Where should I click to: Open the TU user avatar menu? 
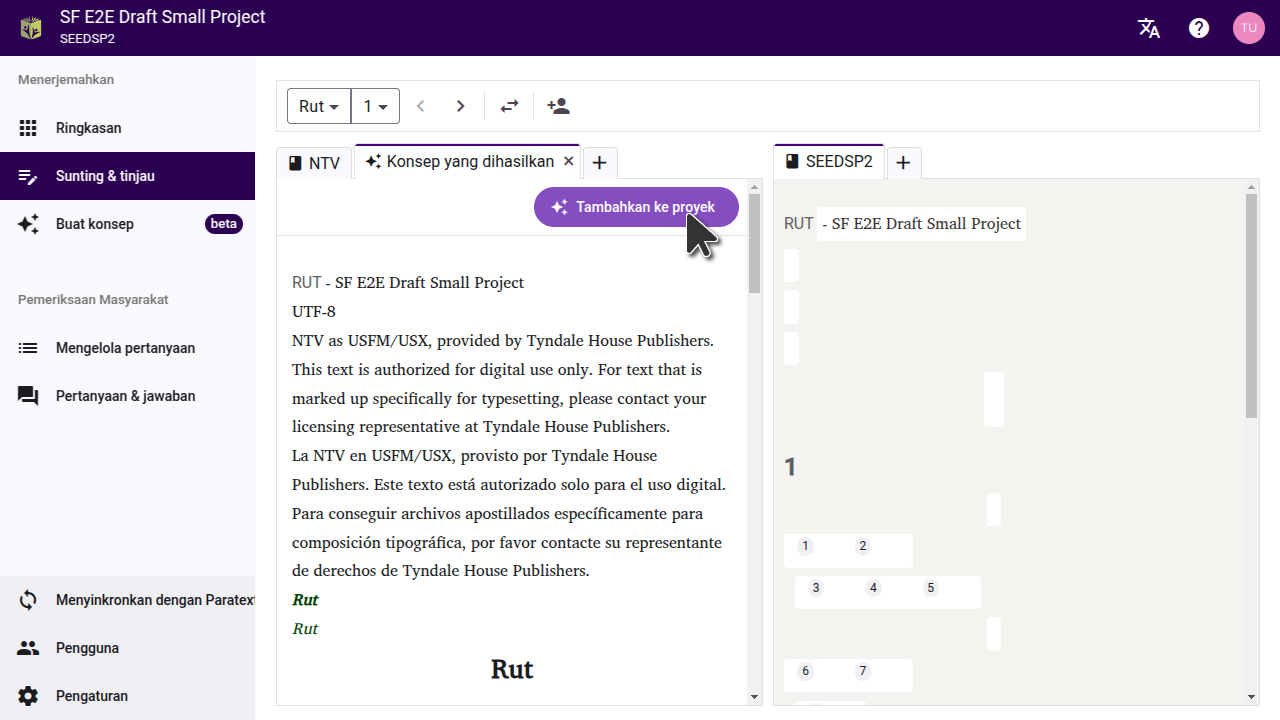click(x=1248, y=28)
